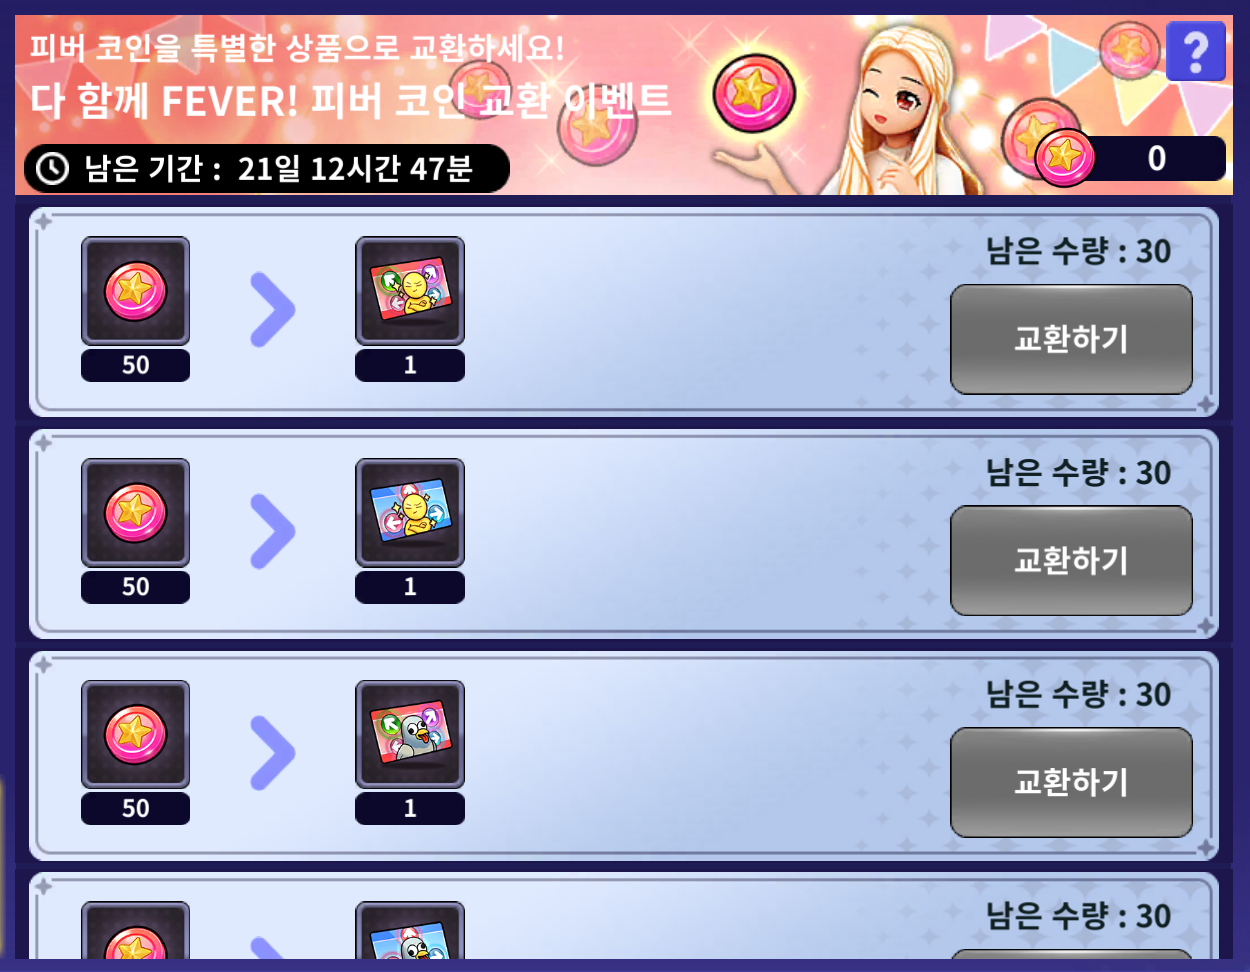Click the large floating star coin in banner
This screenshot has width=1250, height=972.
[x=754, y=94]
